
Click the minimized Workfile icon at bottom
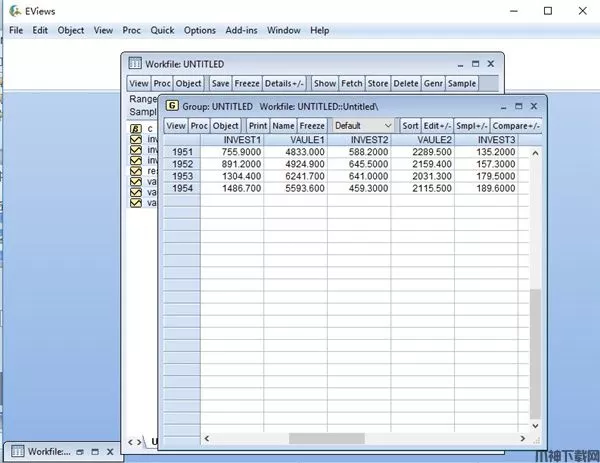tap(16, 451)
